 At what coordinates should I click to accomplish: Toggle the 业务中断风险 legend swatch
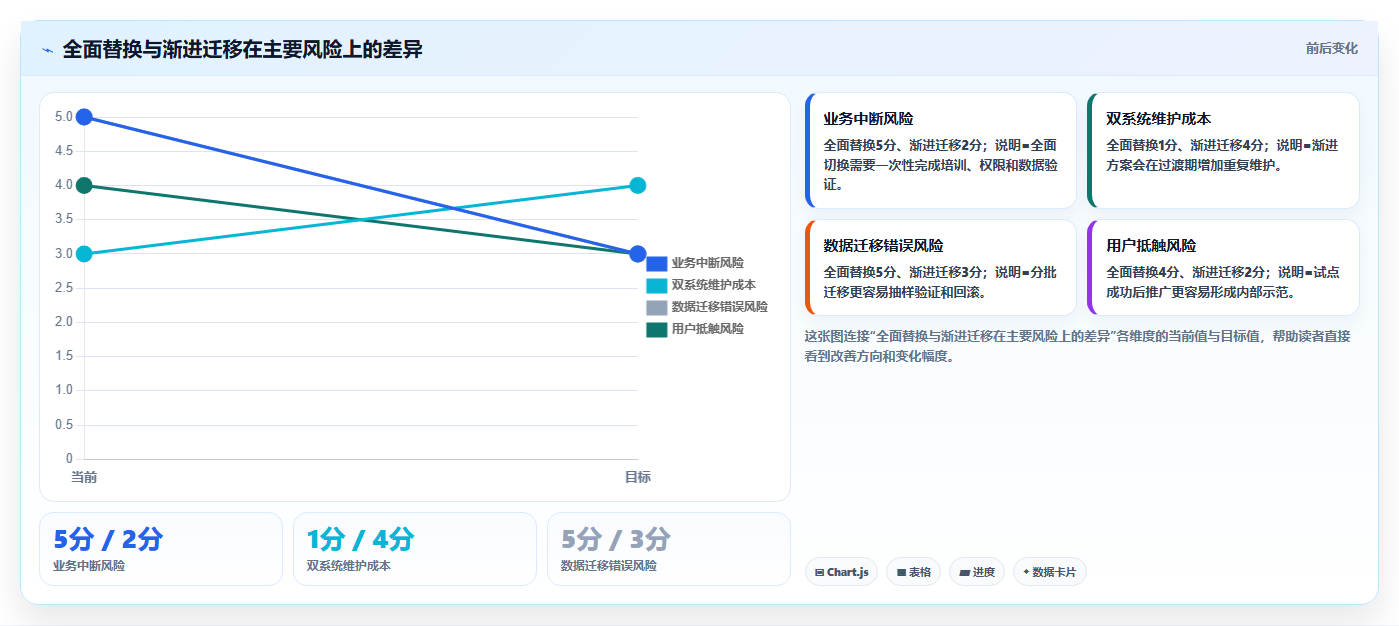click(x=657, y=263)
